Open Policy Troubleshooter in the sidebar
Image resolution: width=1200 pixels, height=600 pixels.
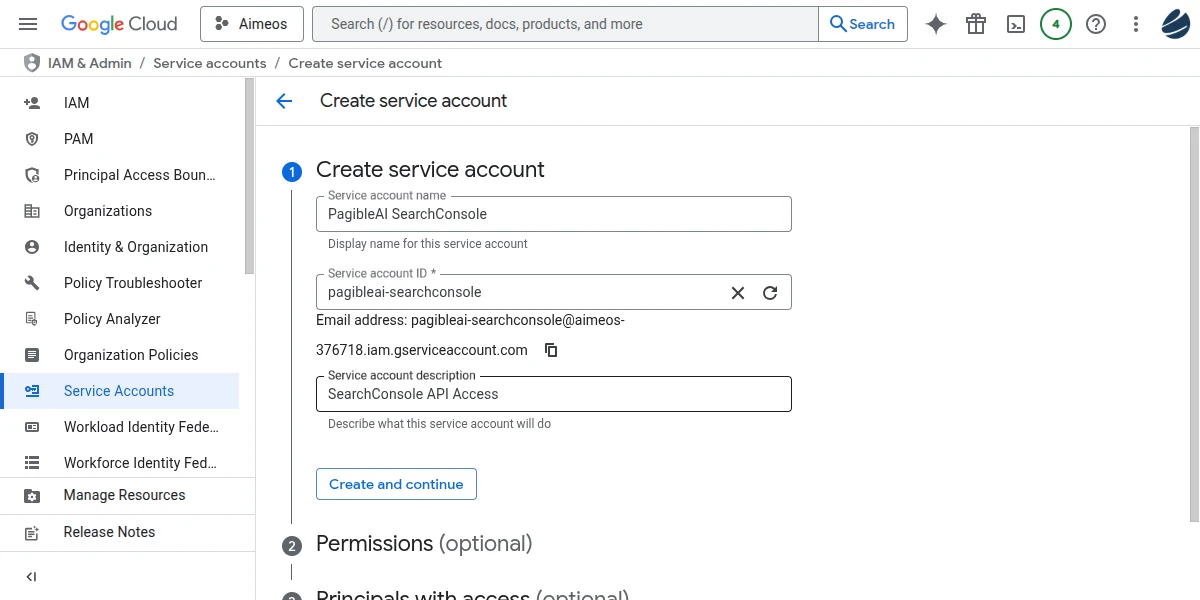[132, 283]
